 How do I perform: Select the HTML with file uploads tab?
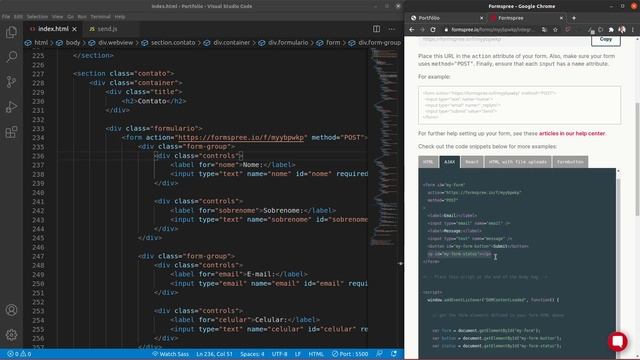(518, 162)
